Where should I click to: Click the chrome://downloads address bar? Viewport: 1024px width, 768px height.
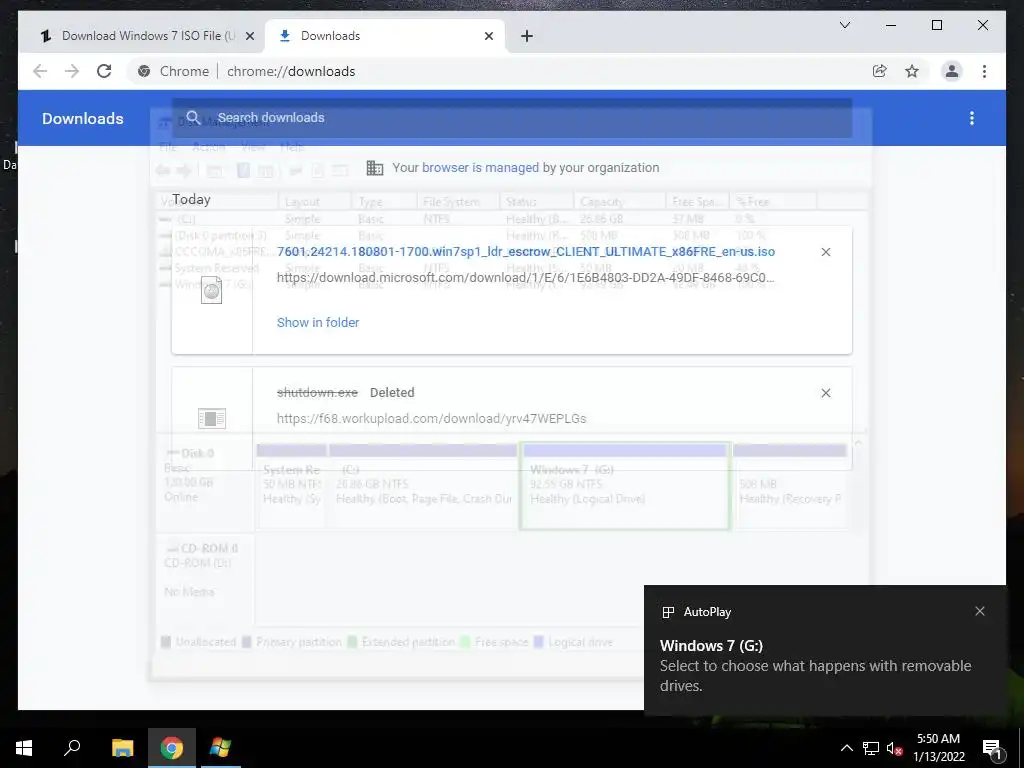[x=496, y=71]
